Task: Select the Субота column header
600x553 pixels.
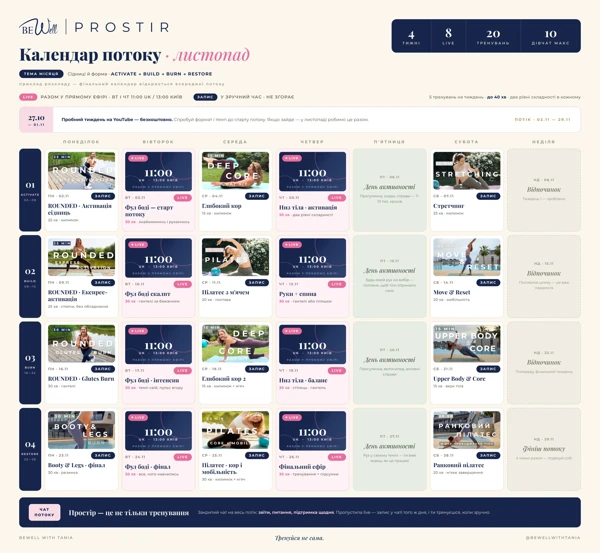Action: [466, 142]
